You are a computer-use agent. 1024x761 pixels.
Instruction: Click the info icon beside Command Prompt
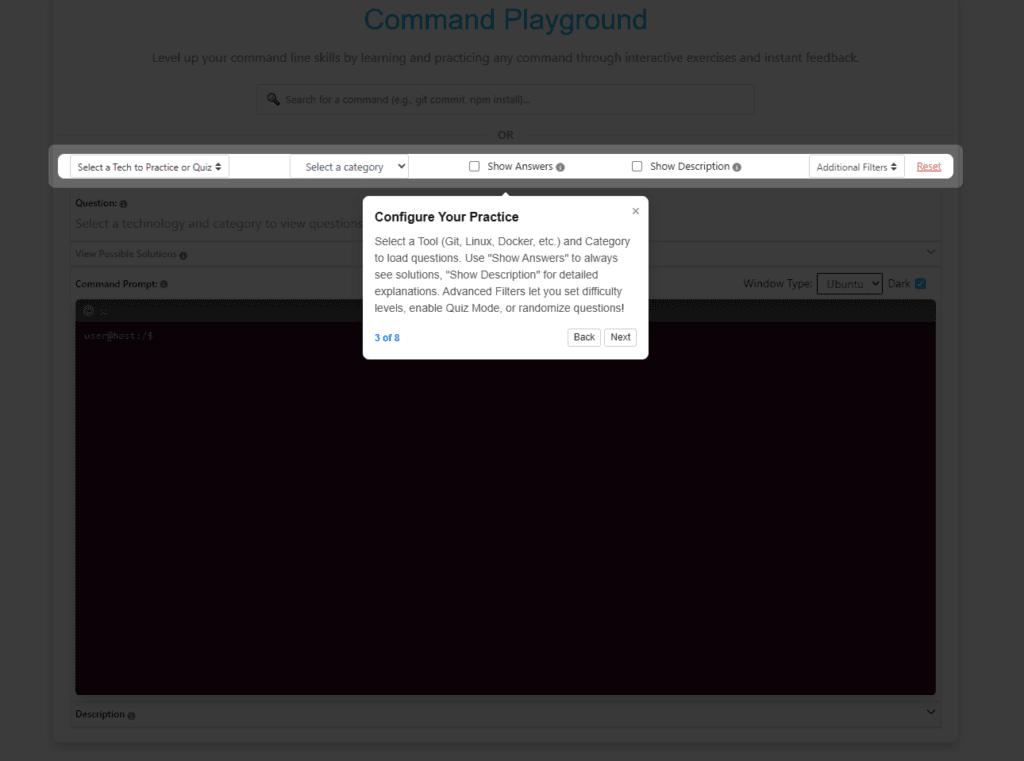click(164, 285)
